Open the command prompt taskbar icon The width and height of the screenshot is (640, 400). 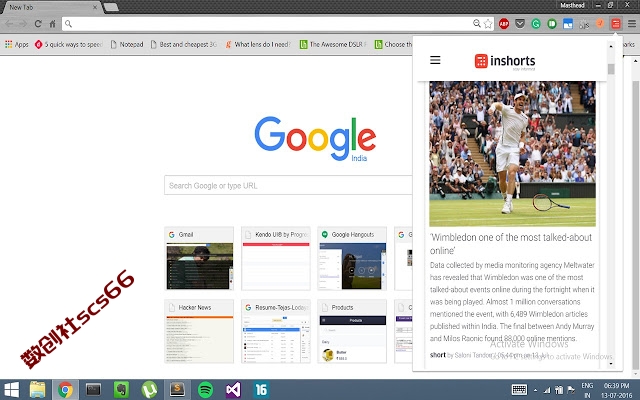[x=93, y=390]
